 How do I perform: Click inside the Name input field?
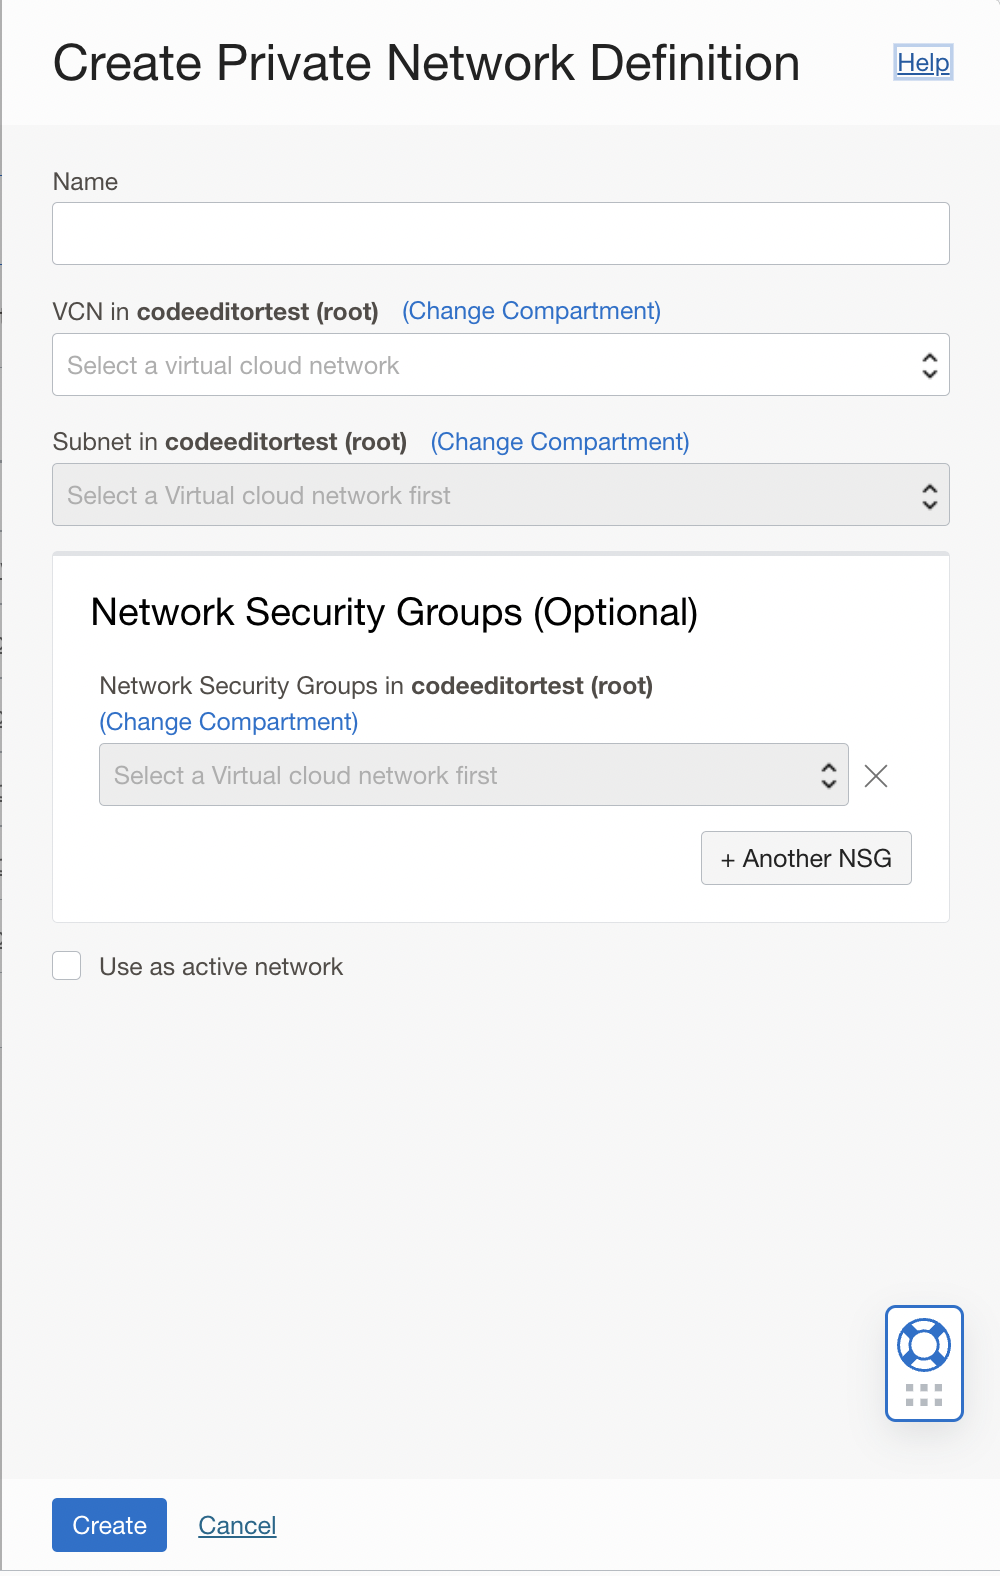(500, 232)
